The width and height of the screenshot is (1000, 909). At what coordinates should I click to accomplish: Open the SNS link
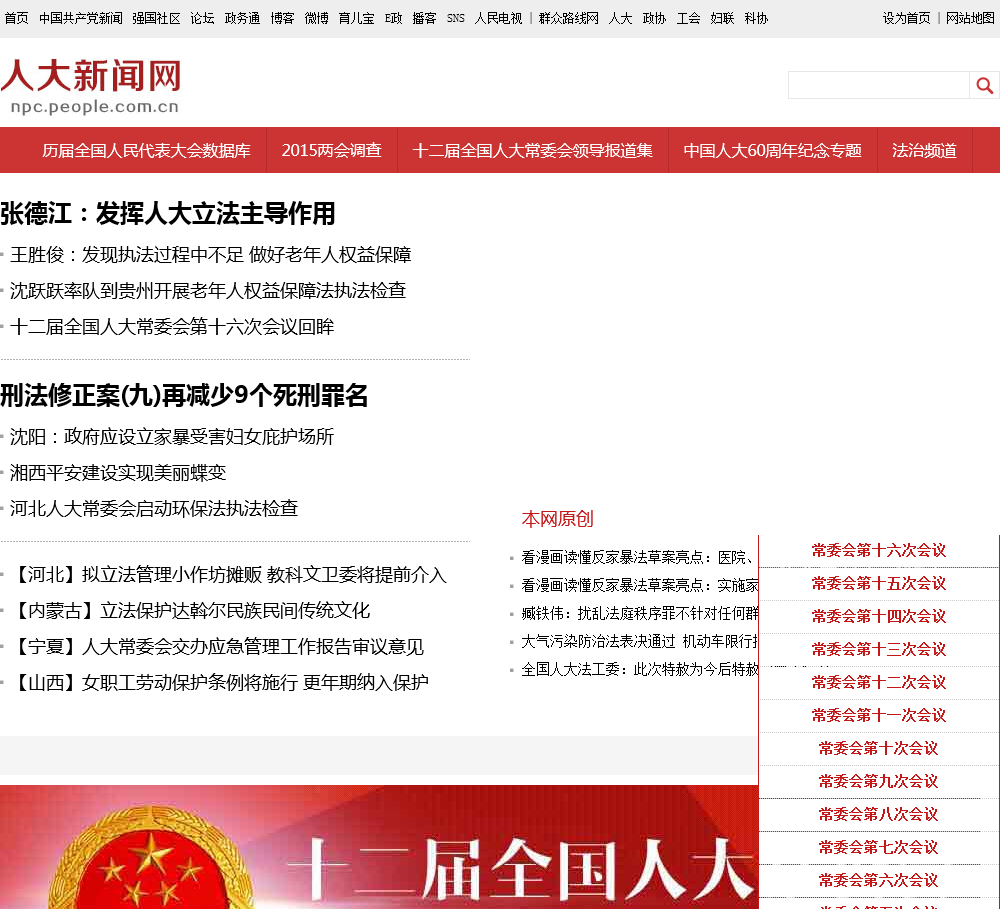point(455,18)
